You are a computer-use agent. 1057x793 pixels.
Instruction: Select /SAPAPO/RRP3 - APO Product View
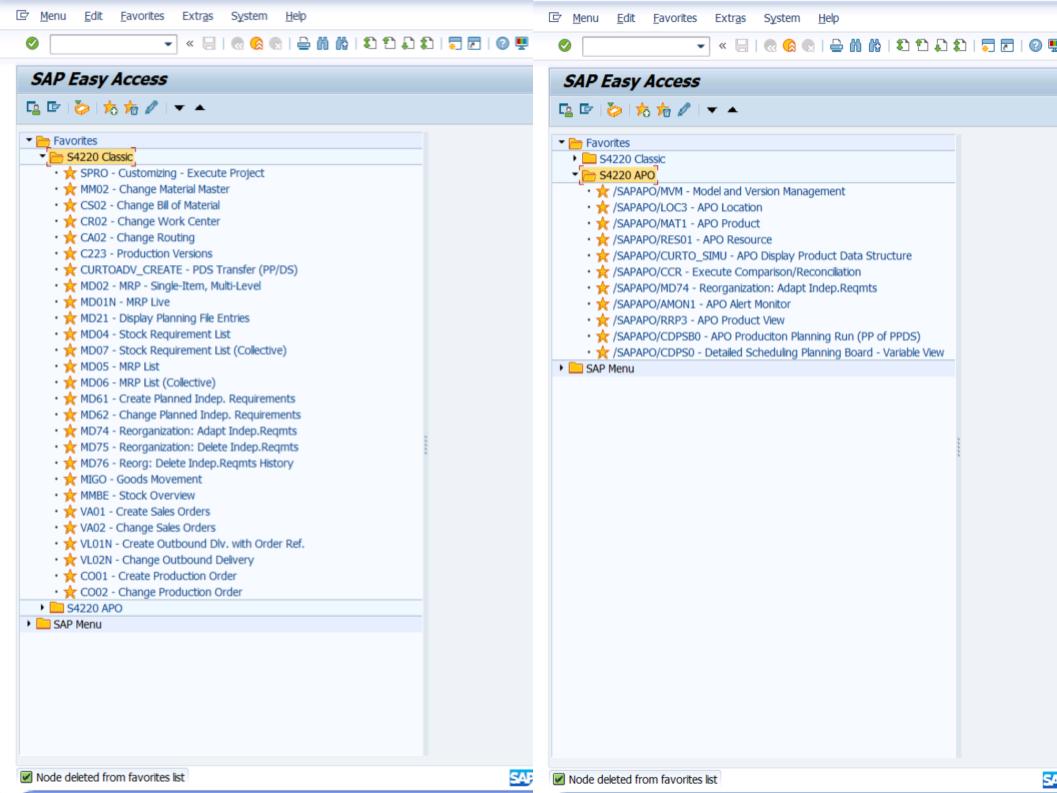click(x=698, y=320)
